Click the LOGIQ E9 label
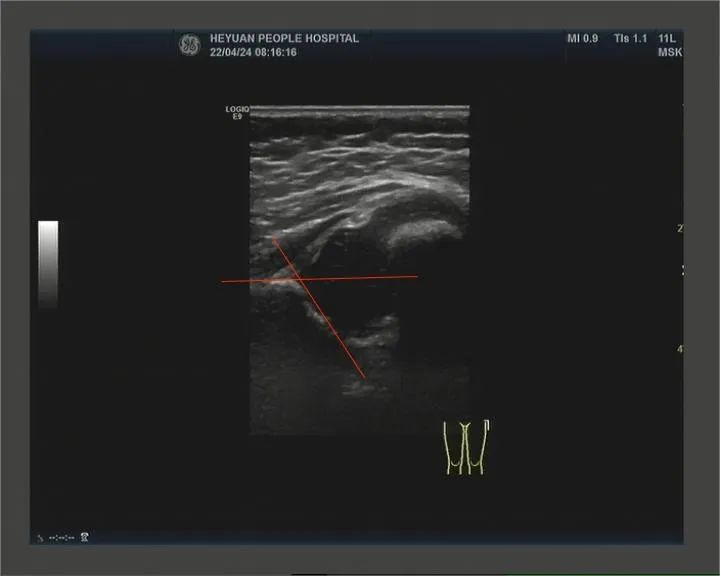 (237, 113)
